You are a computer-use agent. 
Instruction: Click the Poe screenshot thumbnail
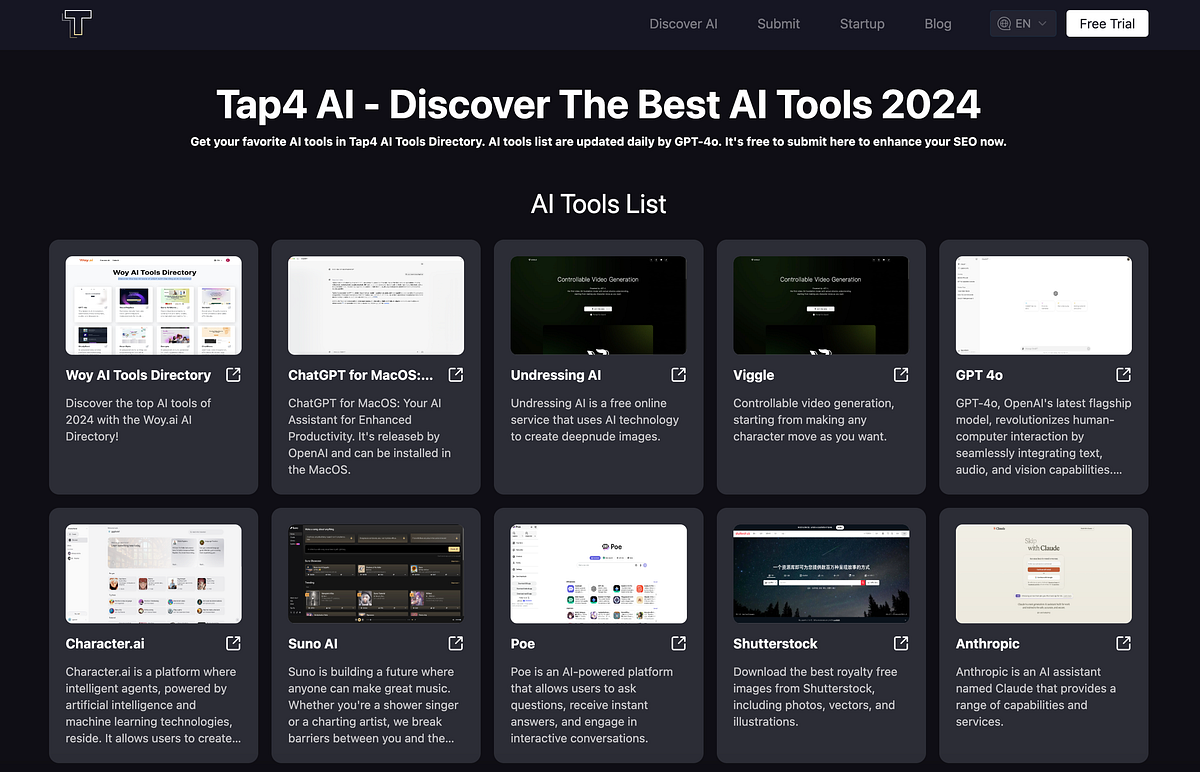598,573
